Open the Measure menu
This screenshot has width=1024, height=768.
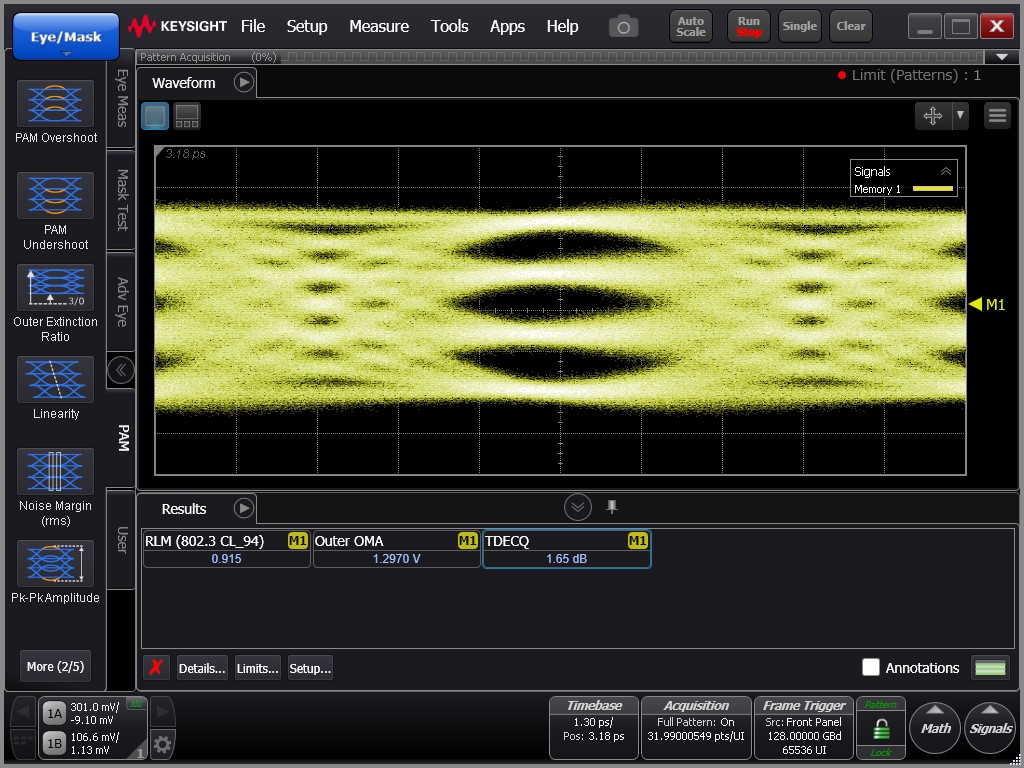tap(378, 26)
